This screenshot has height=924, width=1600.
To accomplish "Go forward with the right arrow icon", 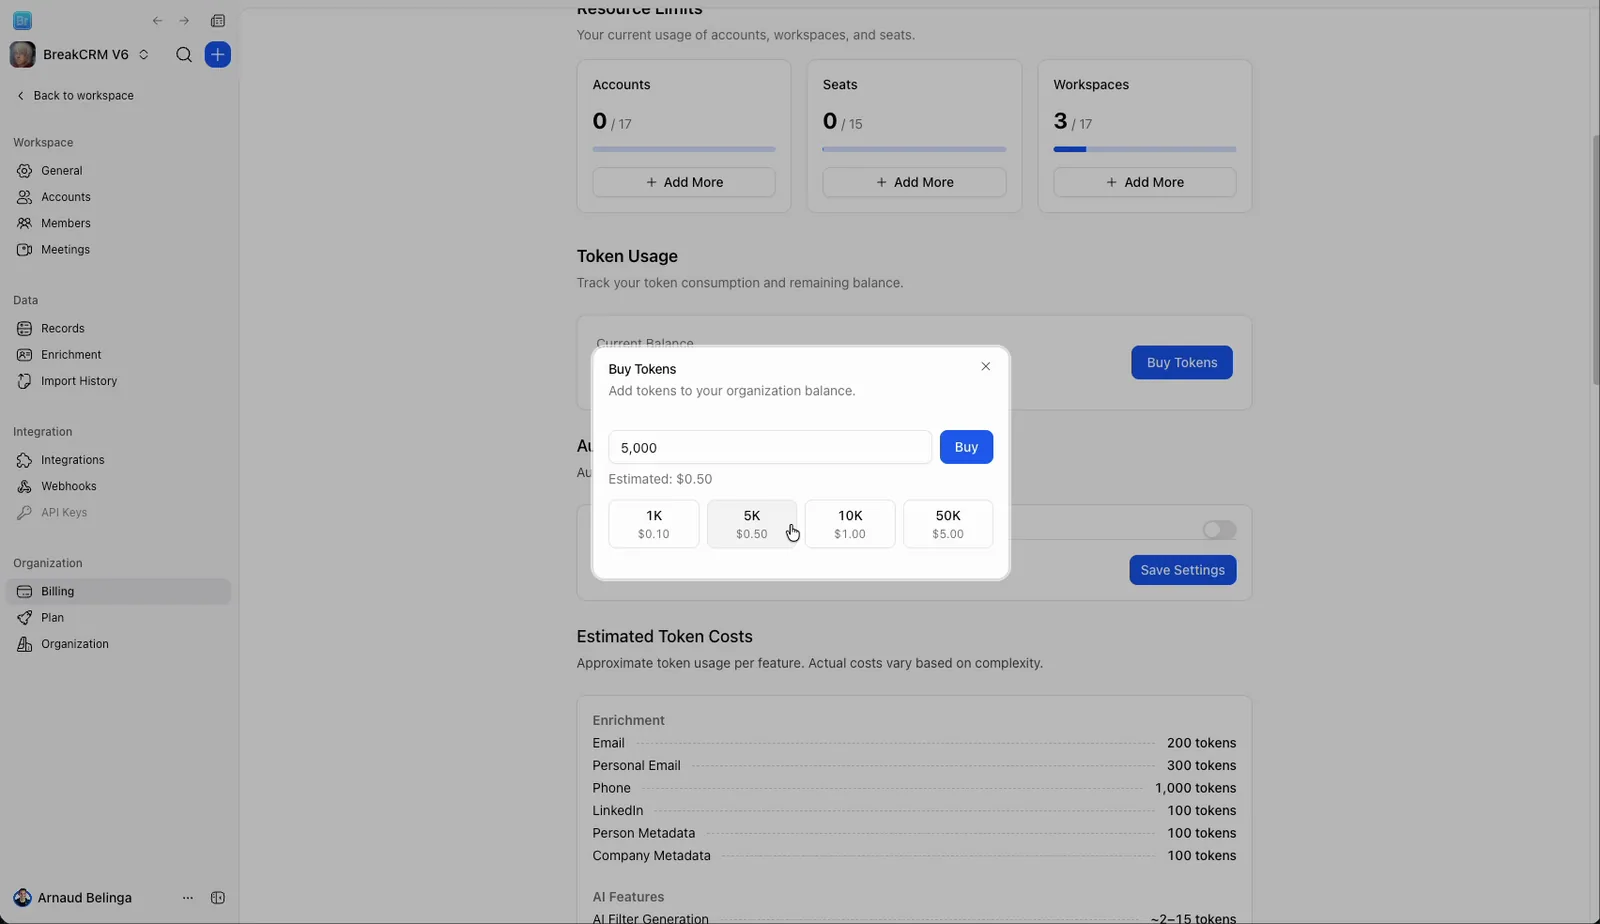I will 184,21.
